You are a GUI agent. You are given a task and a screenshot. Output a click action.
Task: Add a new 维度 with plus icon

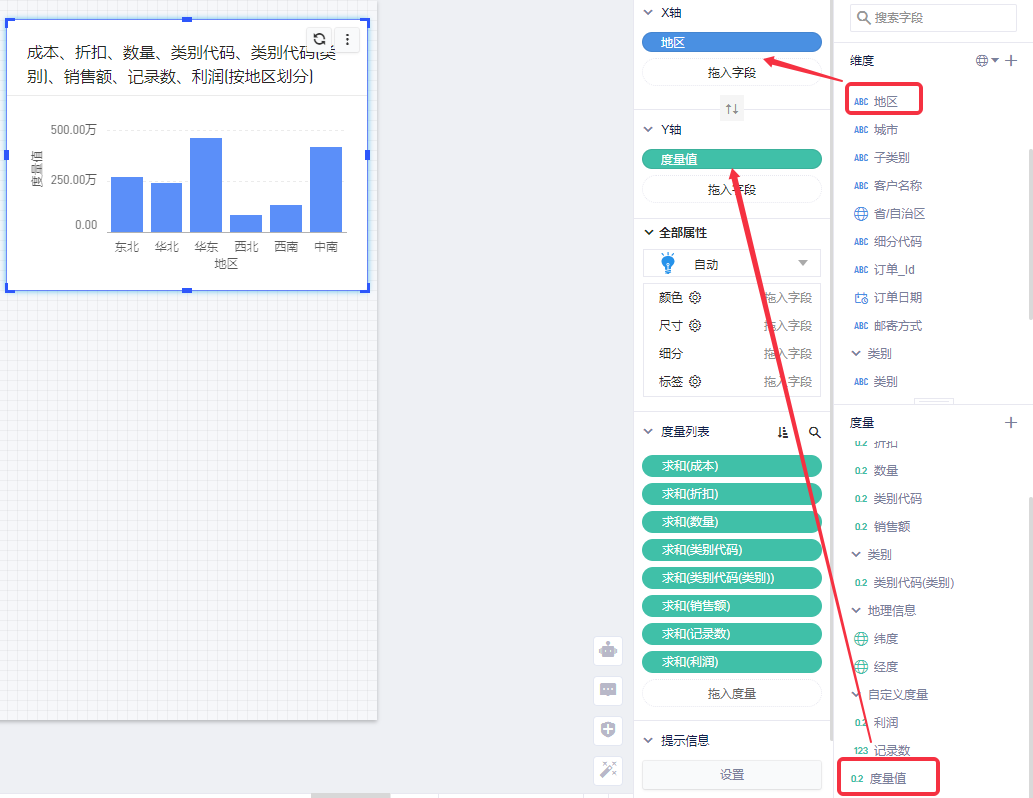point(1011,60)
